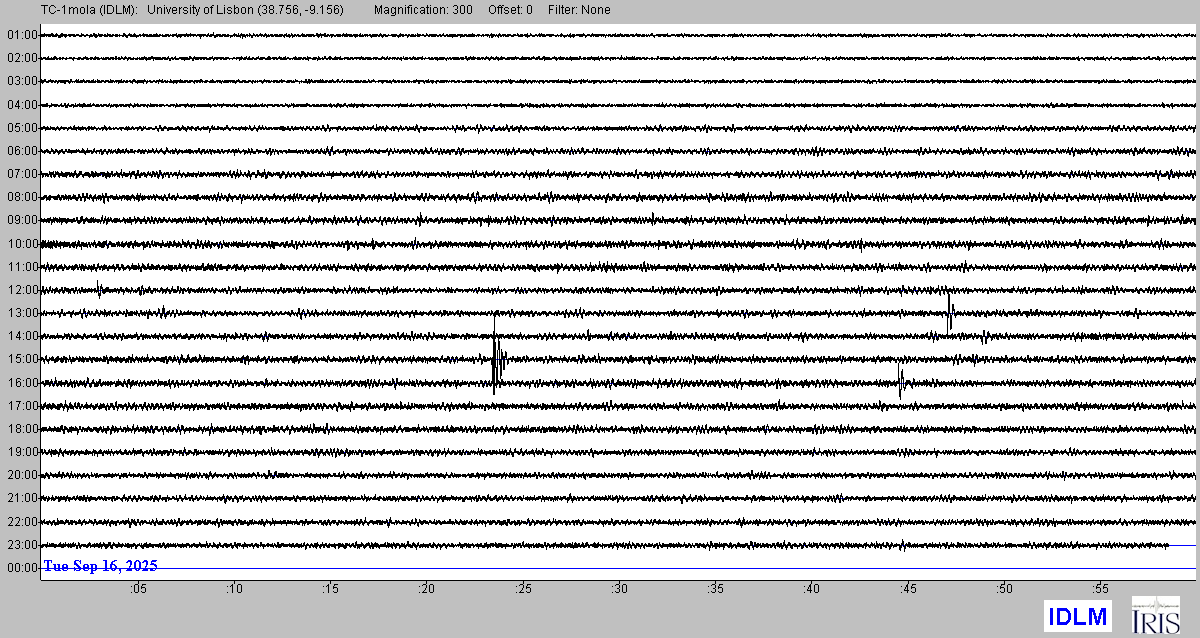The height and width of the screenshot is (638, 1200).
Task: Select the 01:00 hour label
Action: click(x=21, y=35)
